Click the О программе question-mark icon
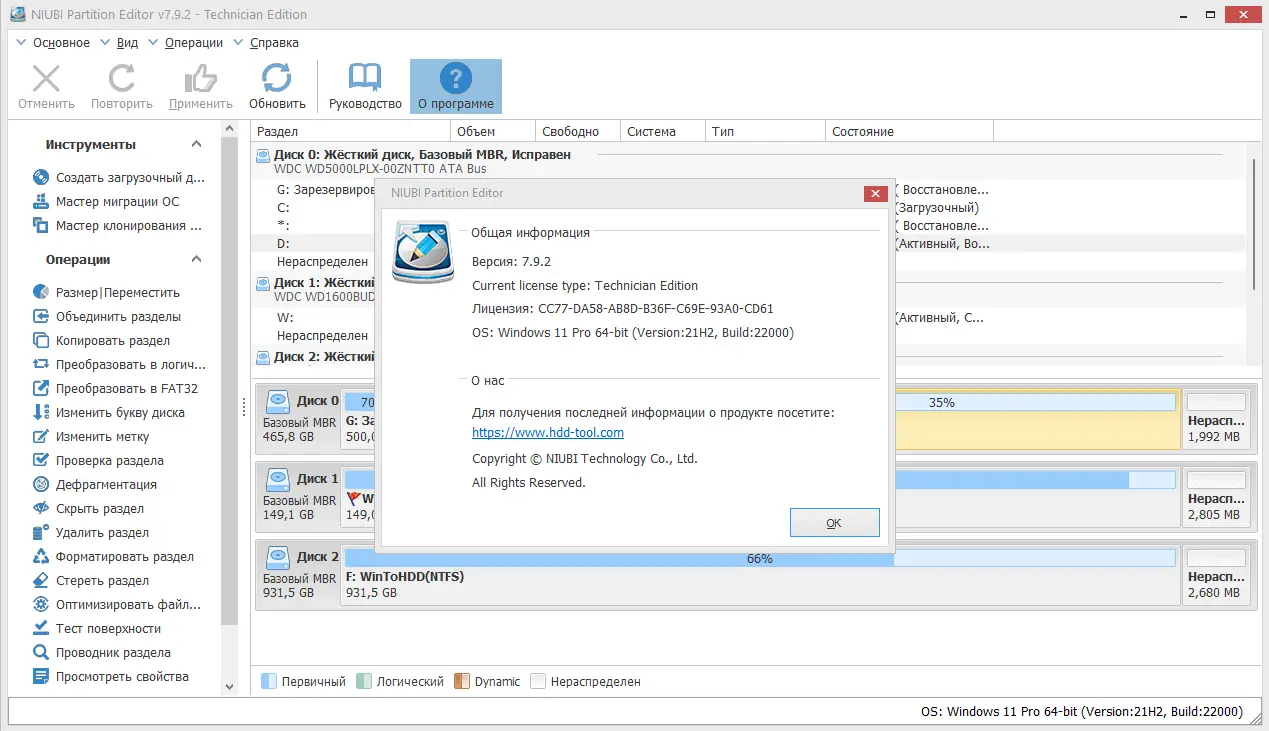 (x=456, y=78)
